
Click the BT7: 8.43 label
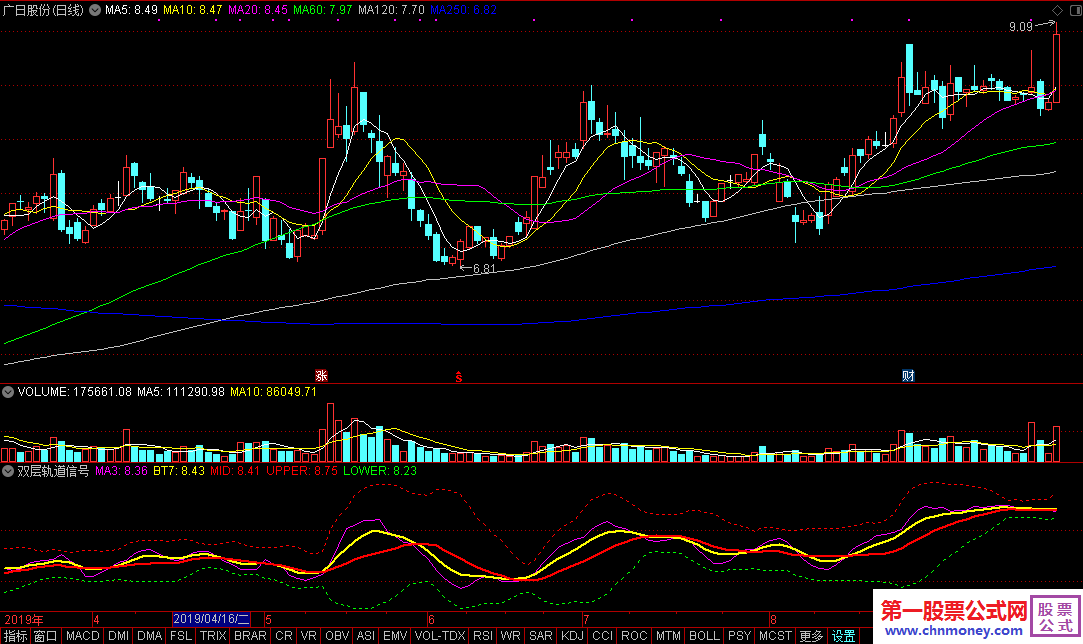pyautogui.click(x=179, y=471)
